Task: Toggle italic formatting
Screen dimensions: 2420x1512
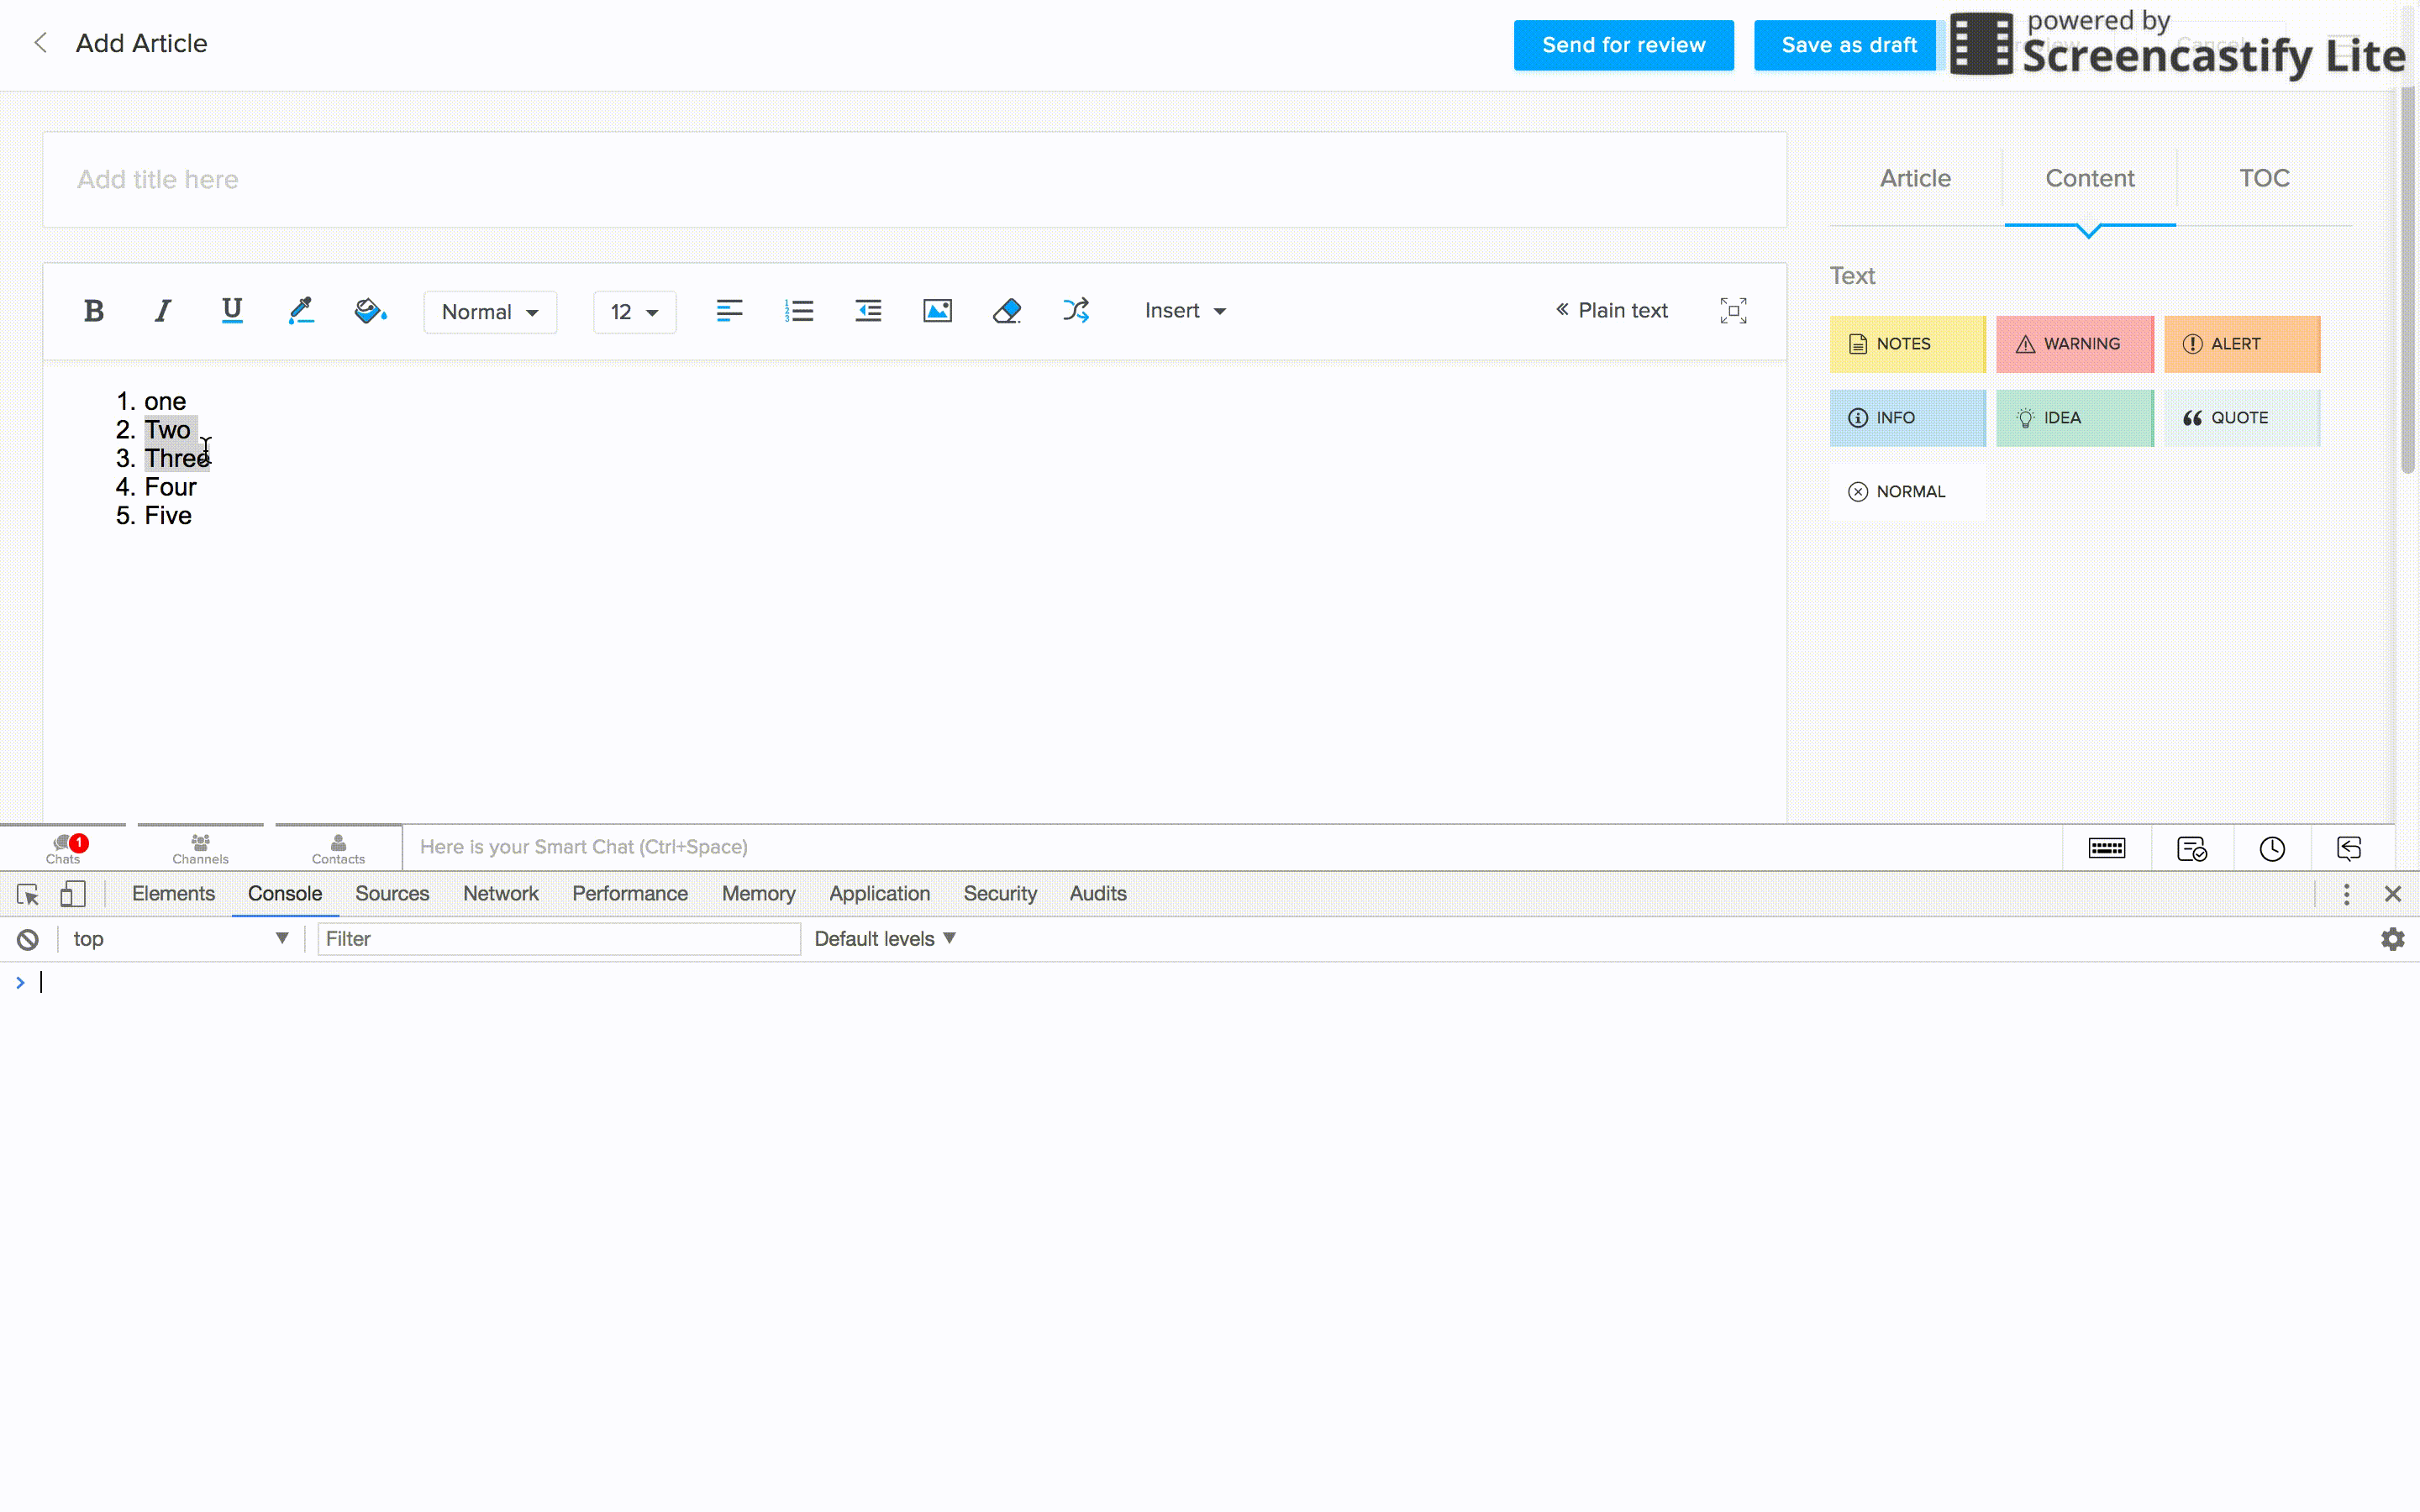Action: point(162,310)
